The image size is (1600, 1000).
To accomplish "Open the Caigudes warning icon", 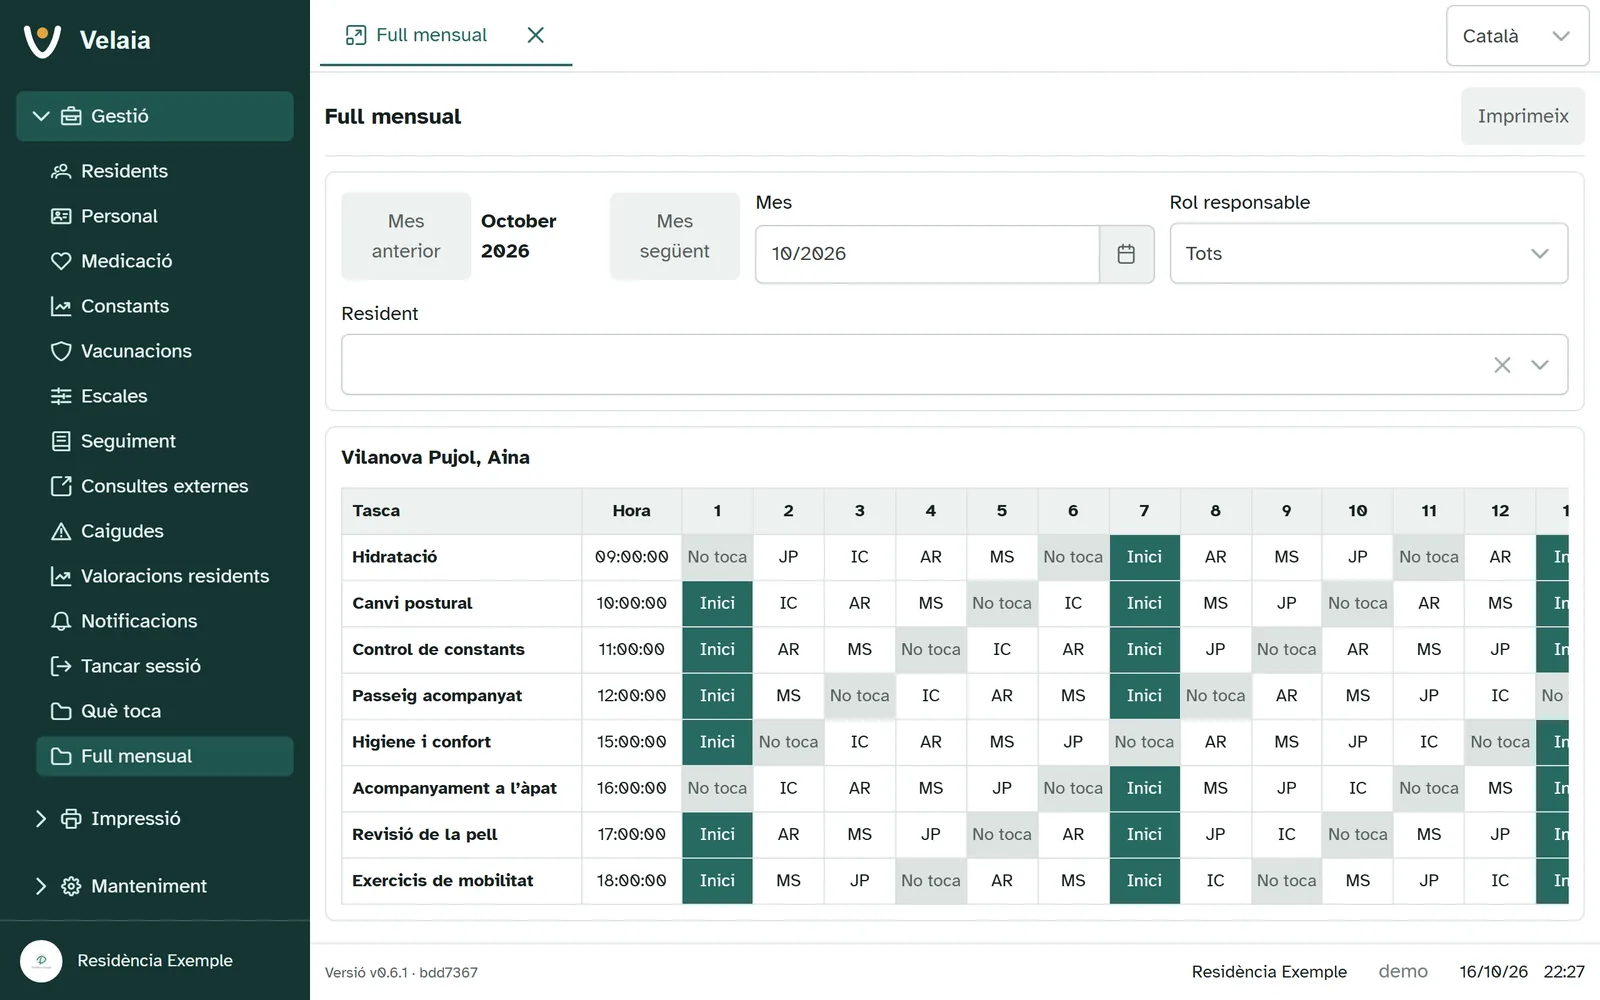I will click(x=61, y=531).
